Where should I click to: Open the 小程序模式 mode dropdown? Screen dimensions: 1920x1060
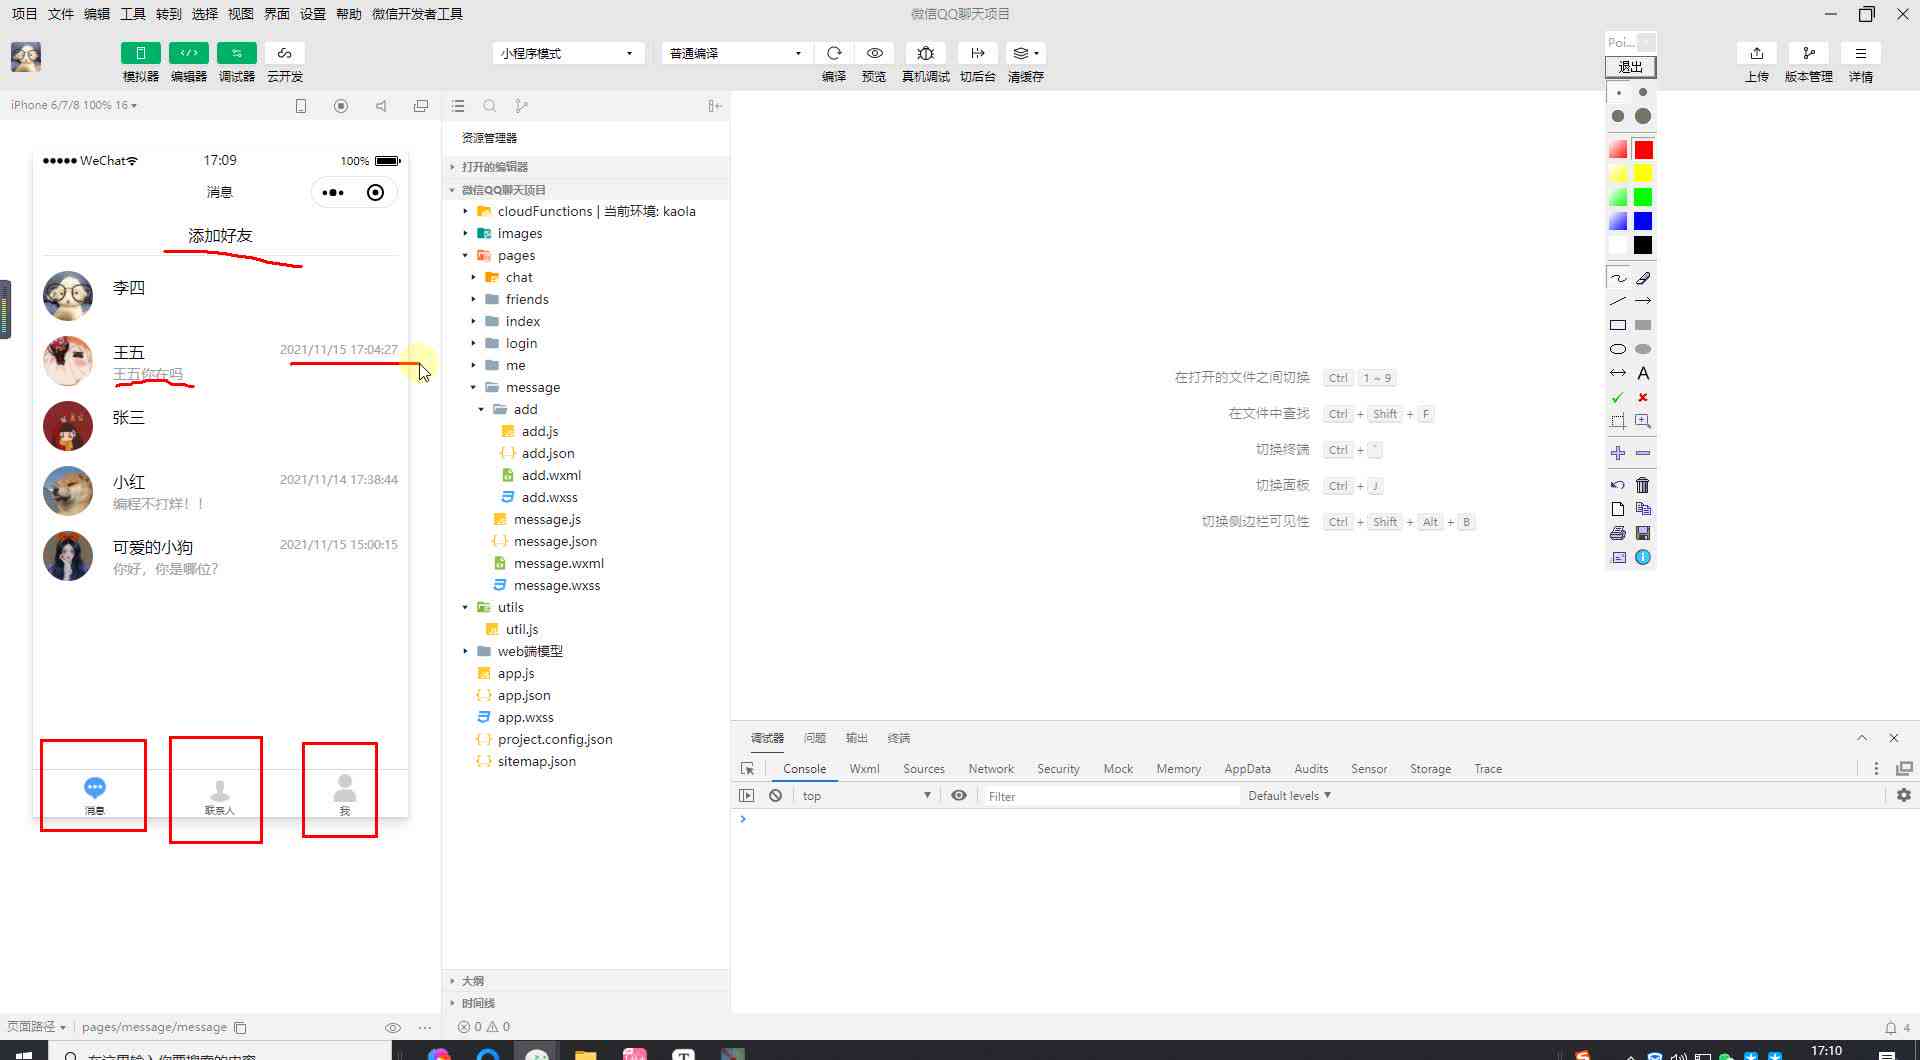click(x=568, y=53)
